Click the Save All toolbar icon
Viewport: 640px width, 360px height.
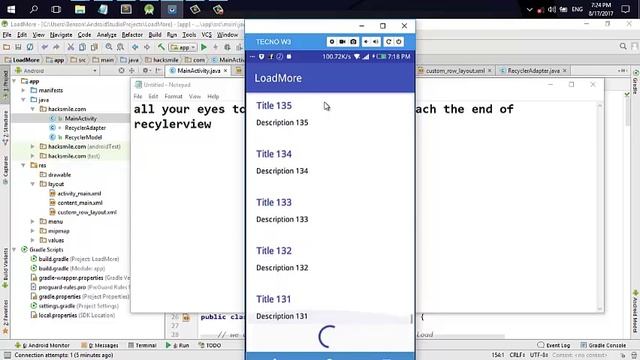click(x=18, y=47)
